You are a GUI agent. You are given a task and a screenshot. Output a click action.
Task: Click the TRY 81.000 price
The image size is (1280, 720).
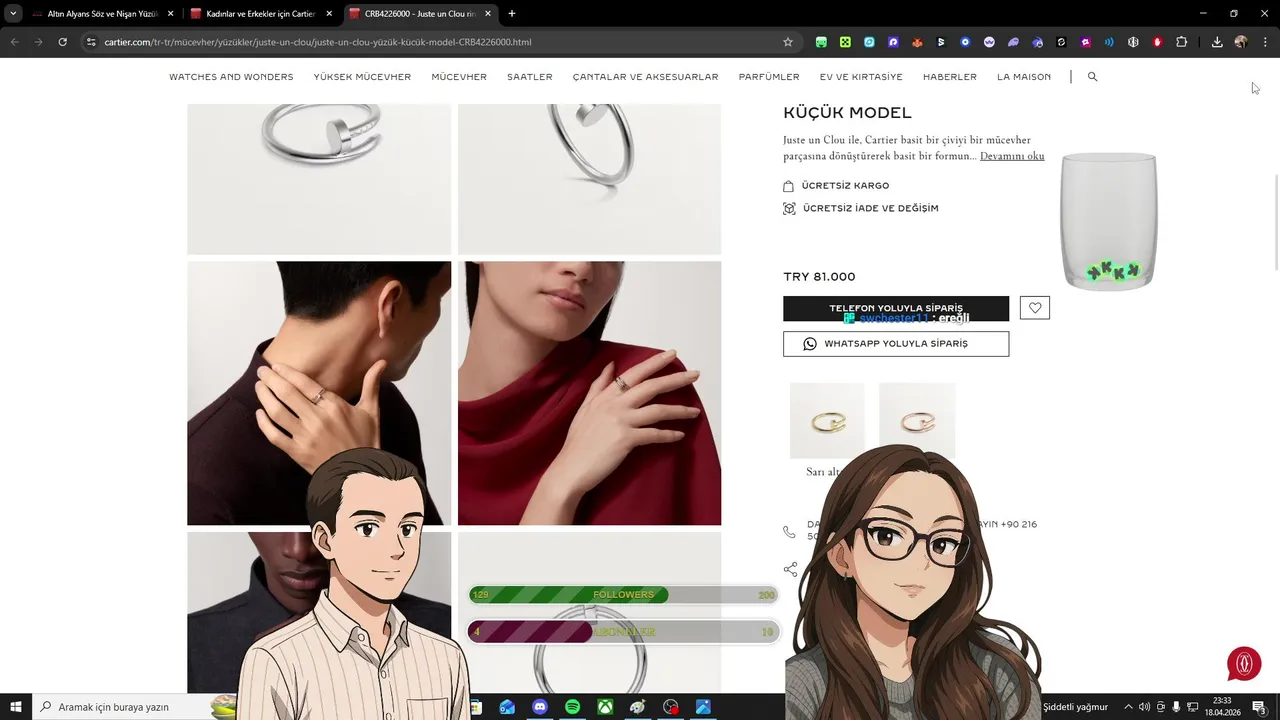[819, 277]
